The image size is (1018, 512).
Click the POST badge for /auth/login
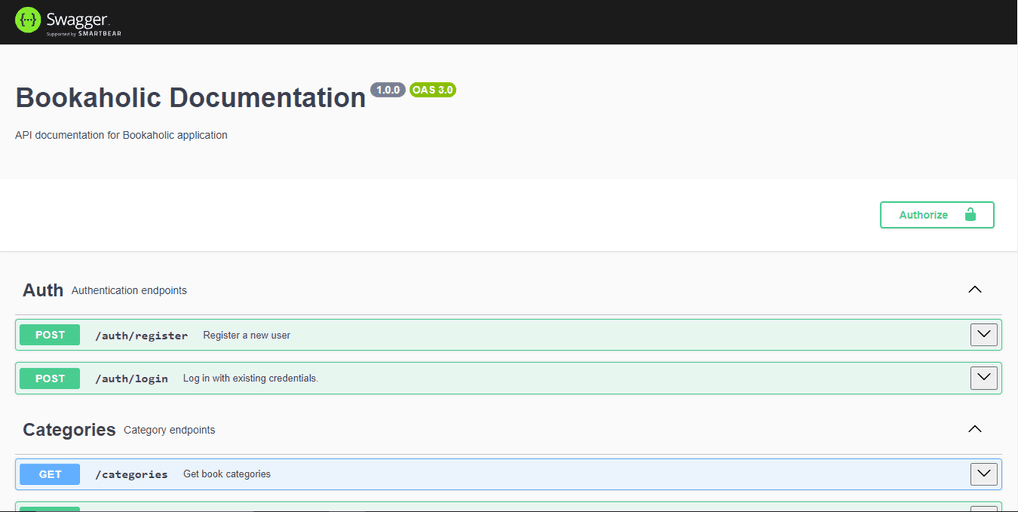coord(50,378)
